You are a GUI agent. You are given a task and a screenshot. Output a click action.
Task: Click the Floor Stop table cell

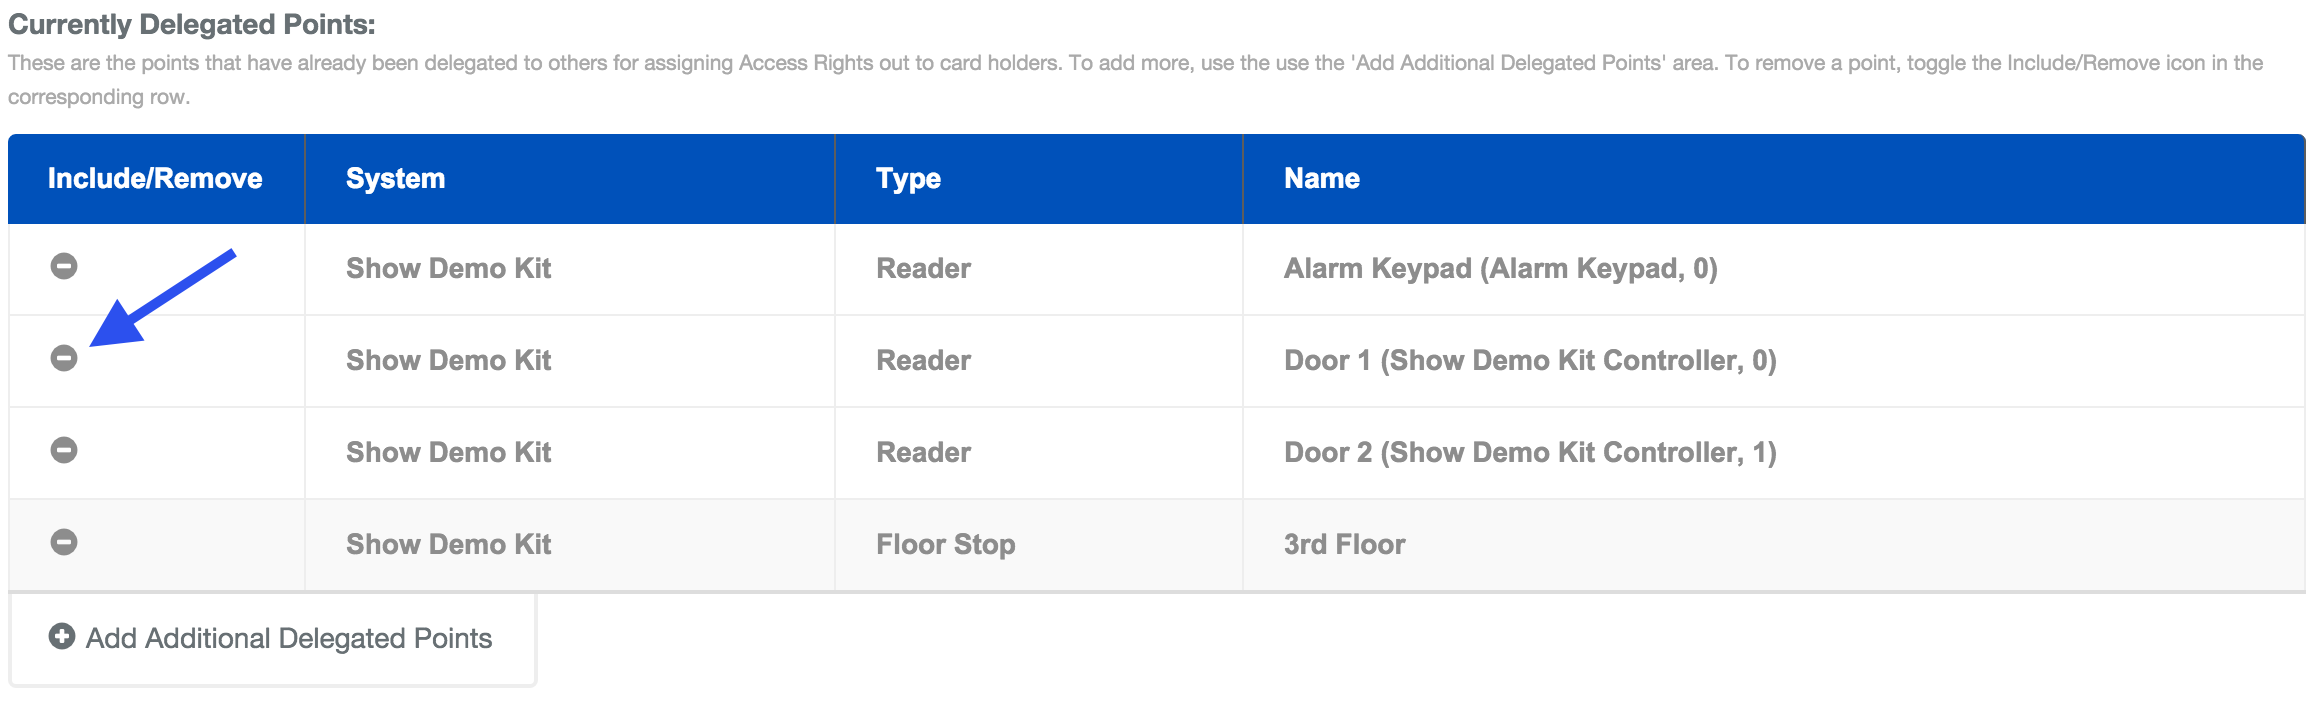tap(944, 544)
